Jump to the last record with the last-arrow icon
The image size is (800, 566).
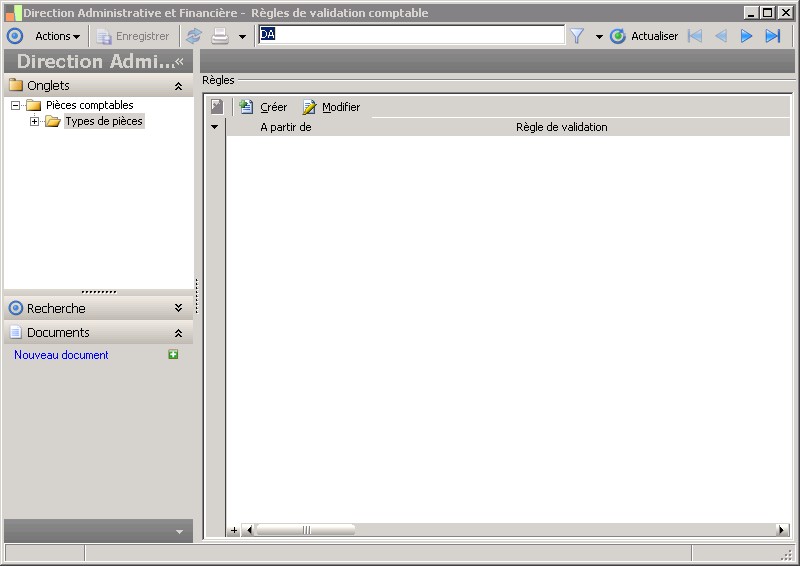772,36
